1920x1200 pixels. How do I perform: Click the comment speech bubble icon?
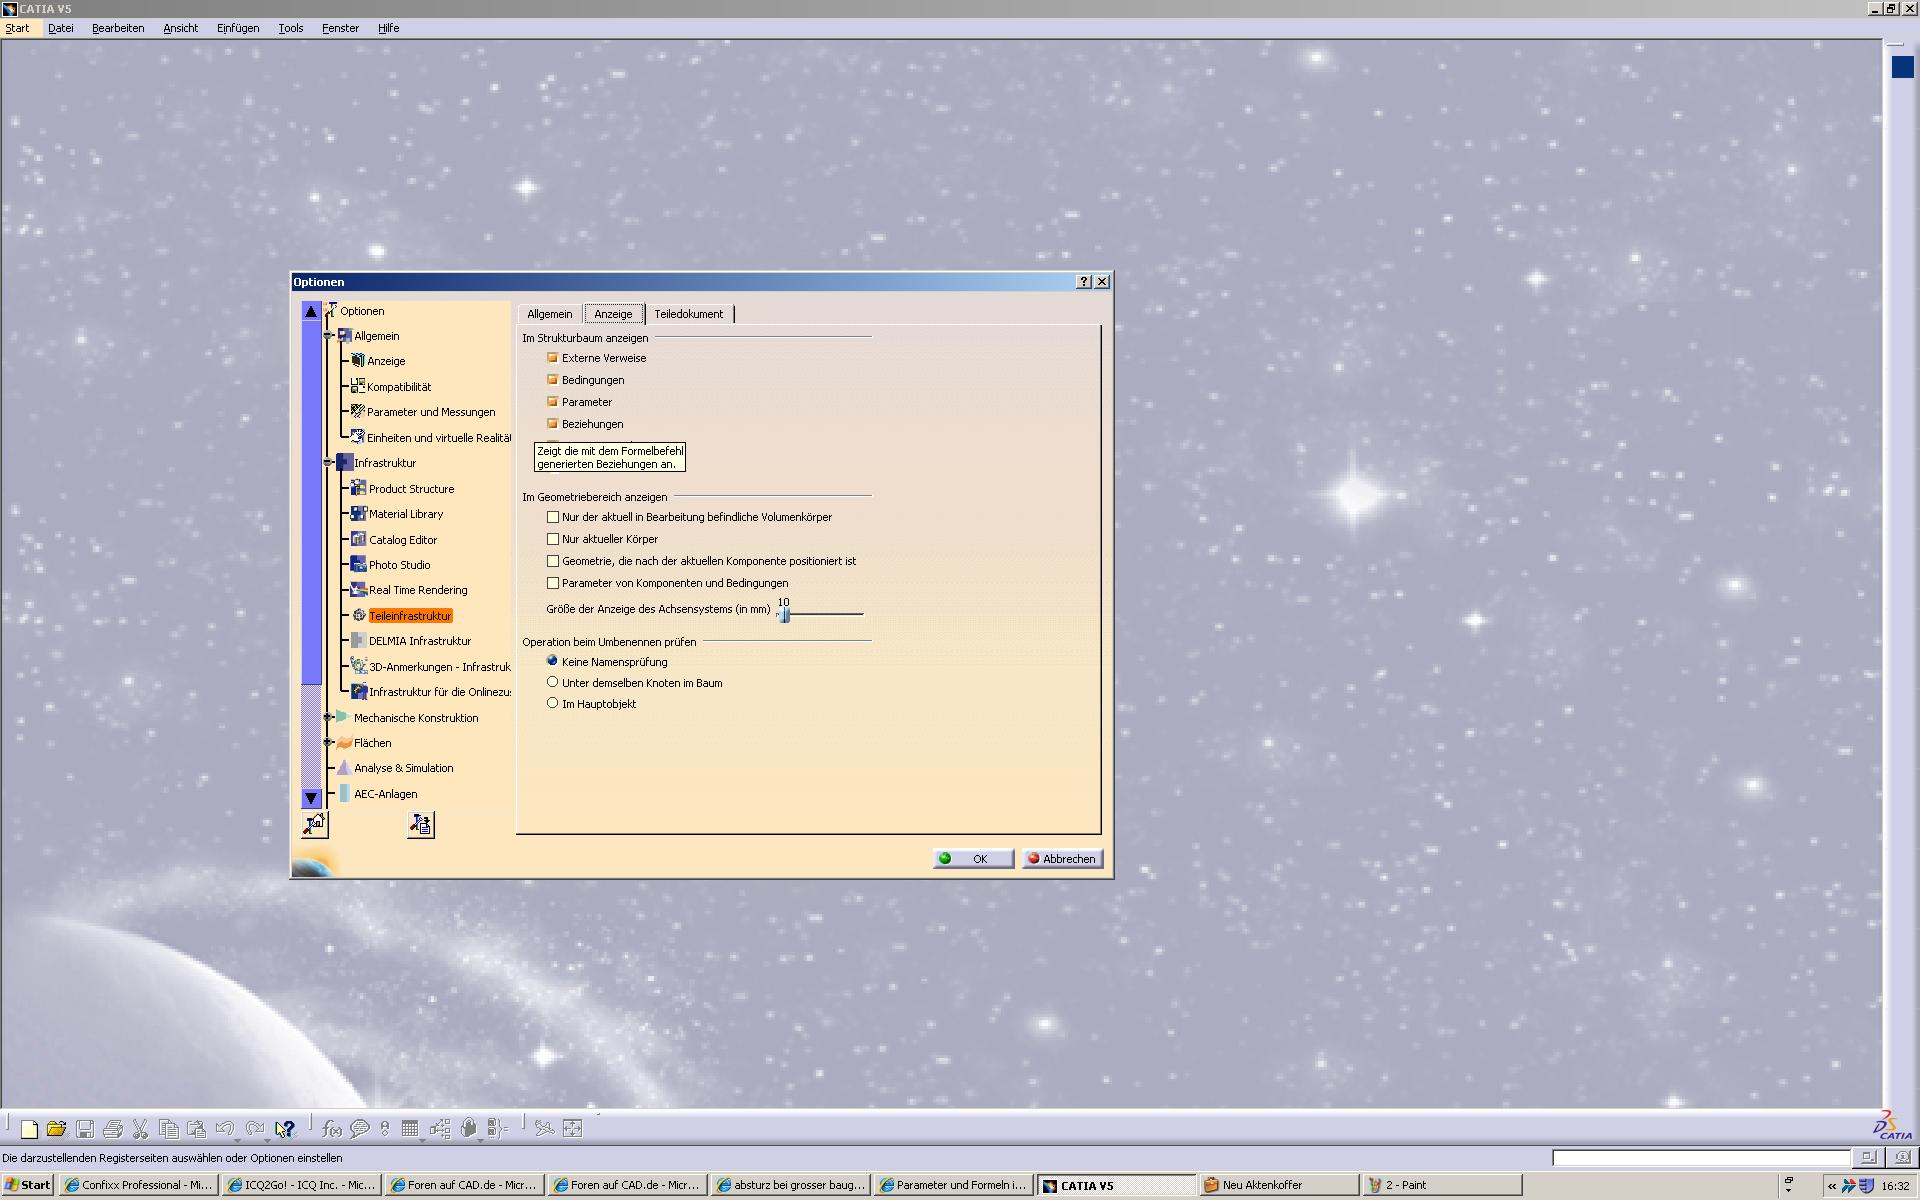[x=360, y=1129]
